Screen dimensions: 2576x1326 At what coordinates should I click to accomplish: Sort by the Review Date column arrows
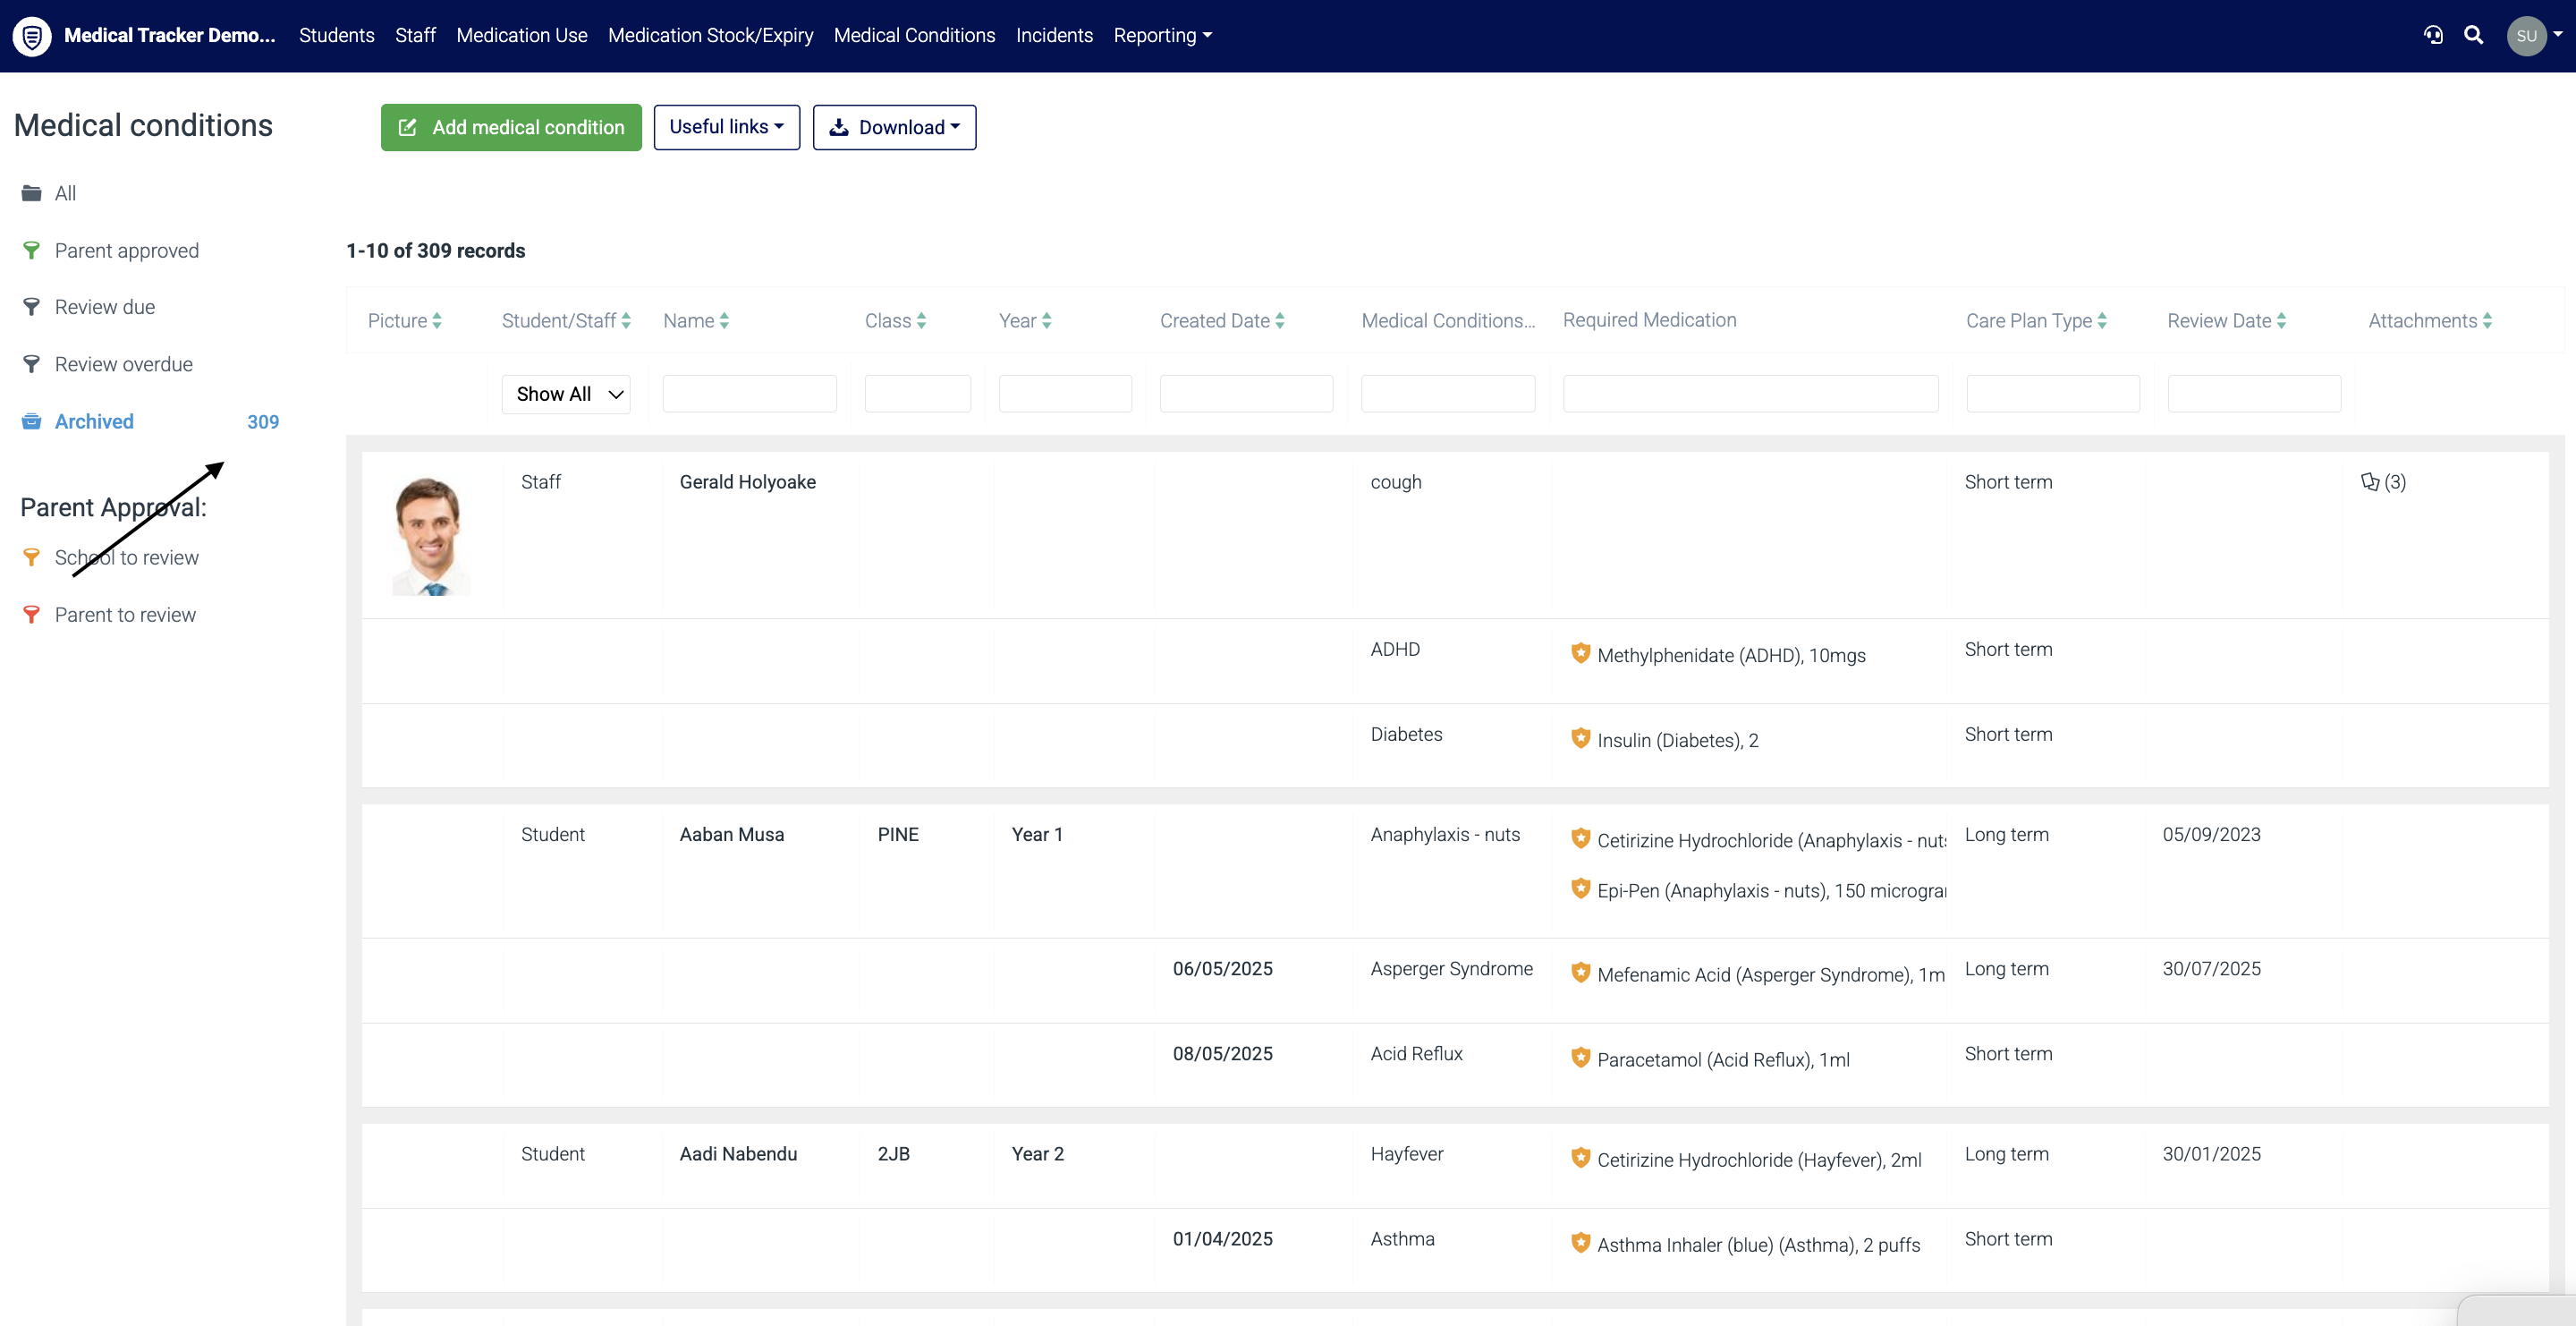click(x=2281, y=321)
